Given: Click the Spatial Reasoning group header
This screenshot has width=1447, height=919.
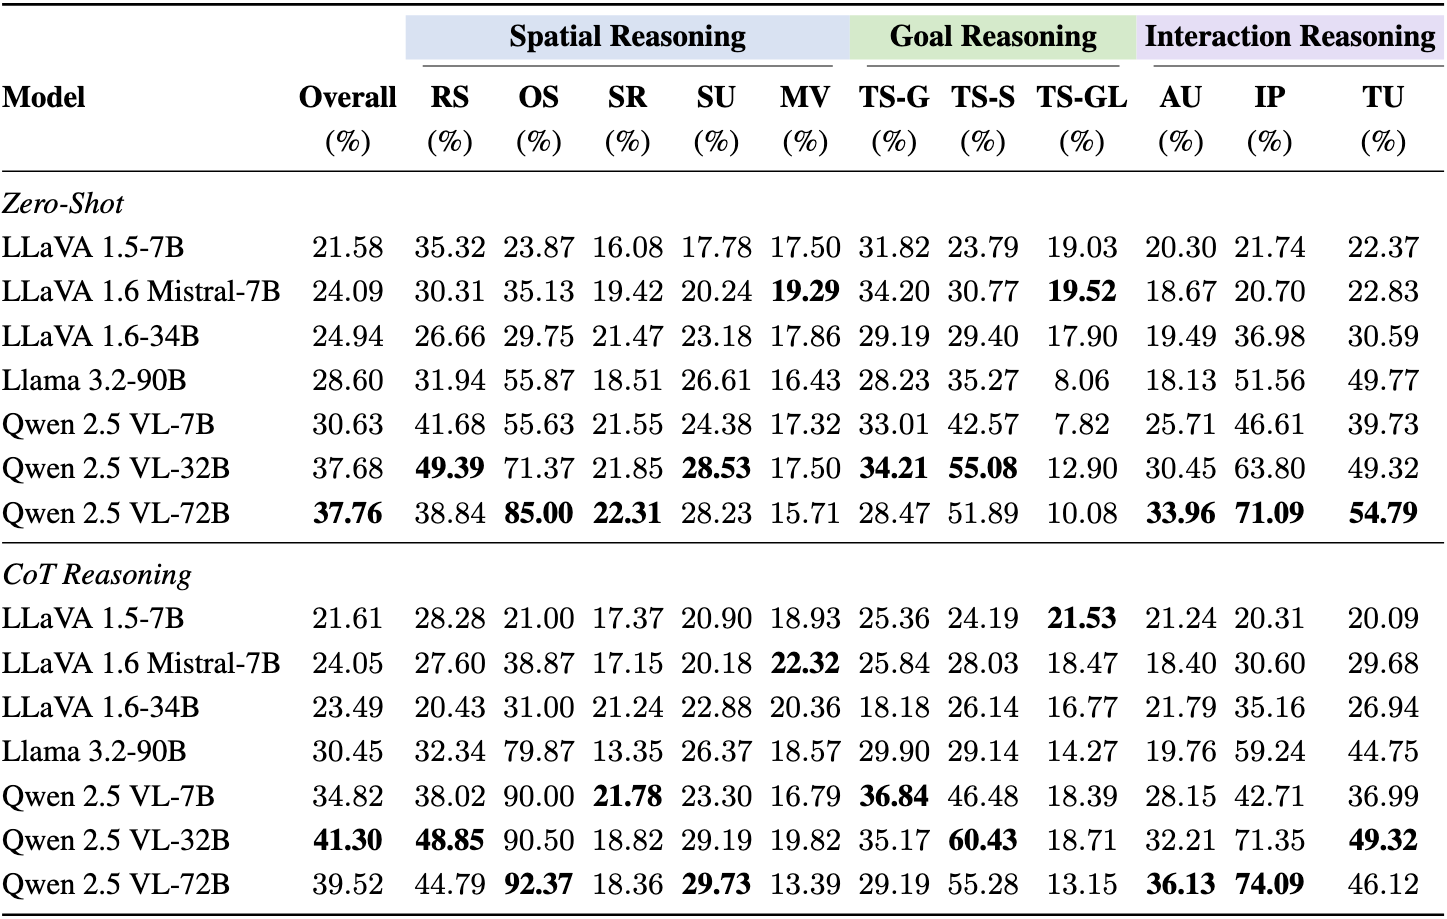Looking at the screenshot, I should tap(627, 37).
